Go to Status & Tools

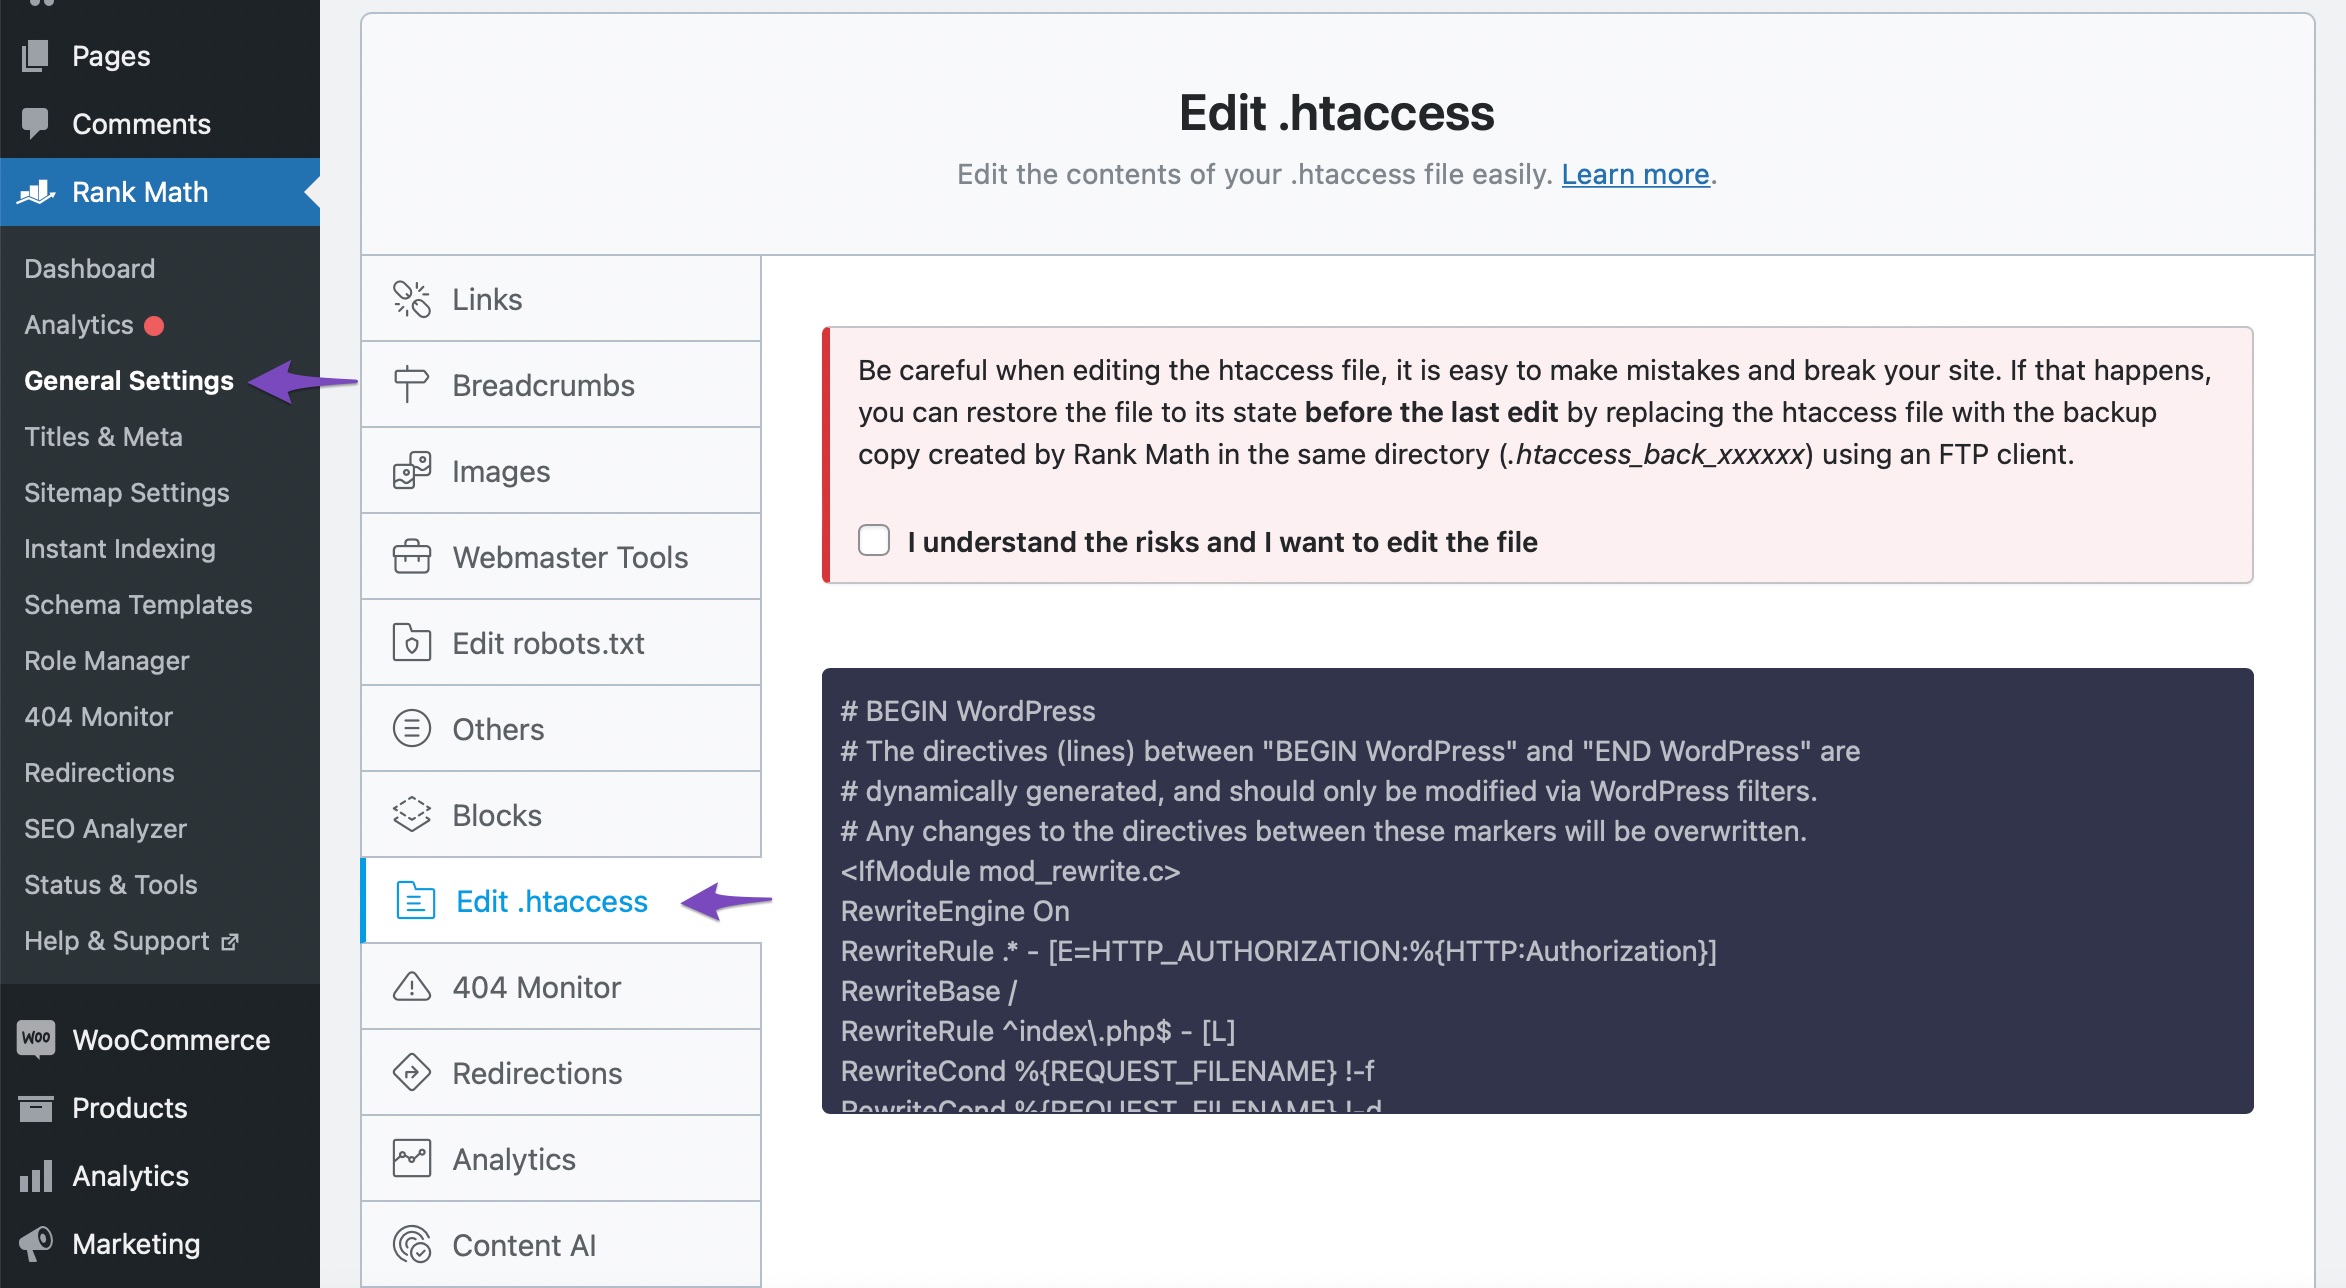pyautogui.click(x=111, y=885)
